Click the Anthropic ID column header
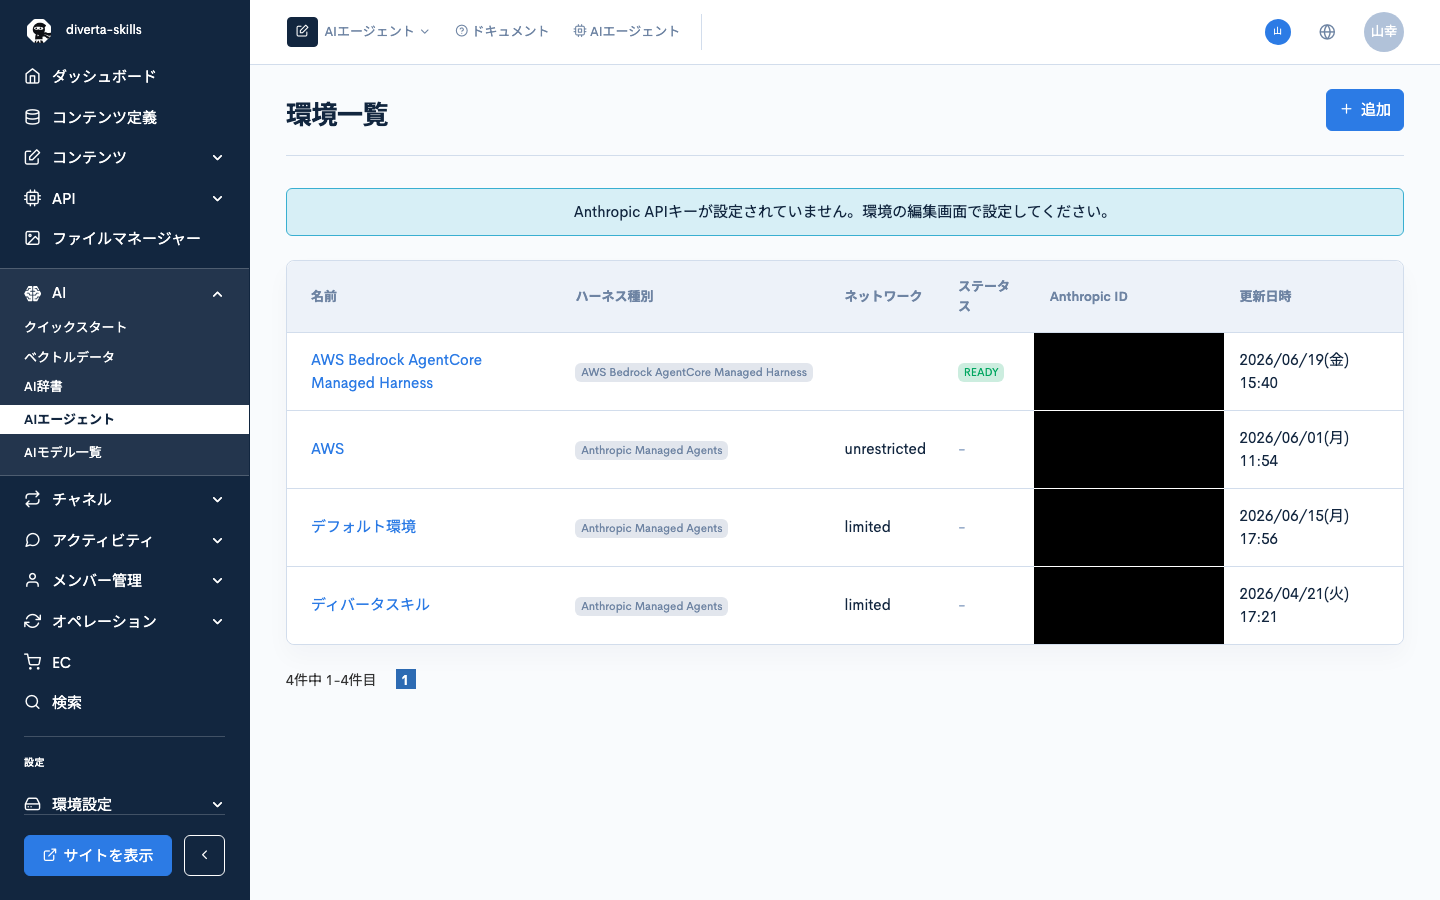 click(1088, 296)
